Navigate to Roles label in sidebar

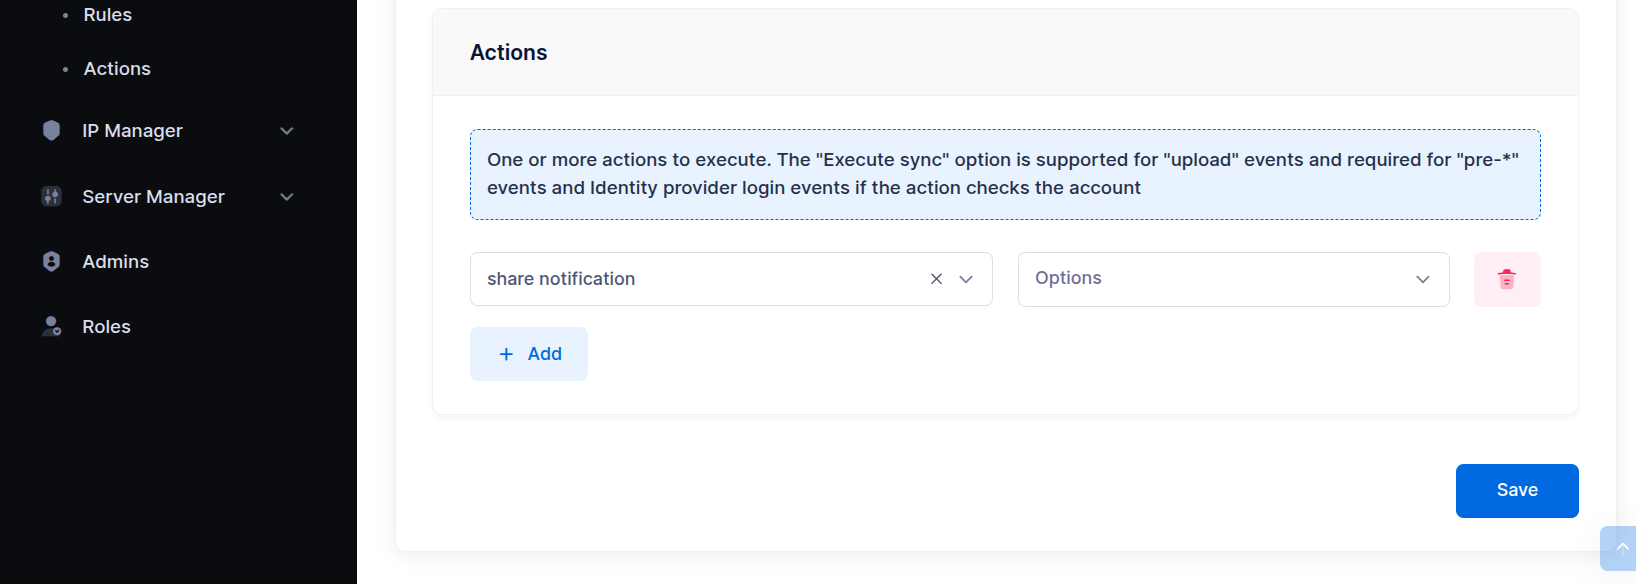107,327
